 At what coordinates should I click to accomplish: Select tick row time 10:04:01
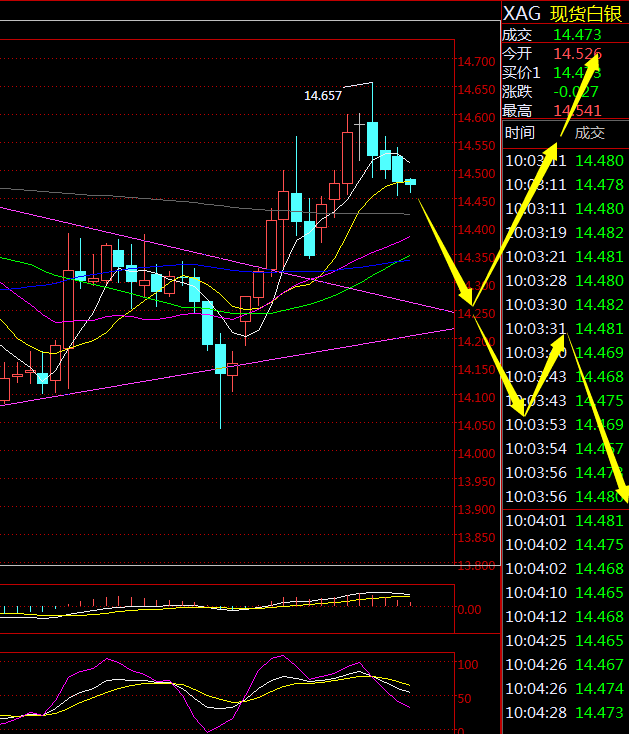[536, 521]
